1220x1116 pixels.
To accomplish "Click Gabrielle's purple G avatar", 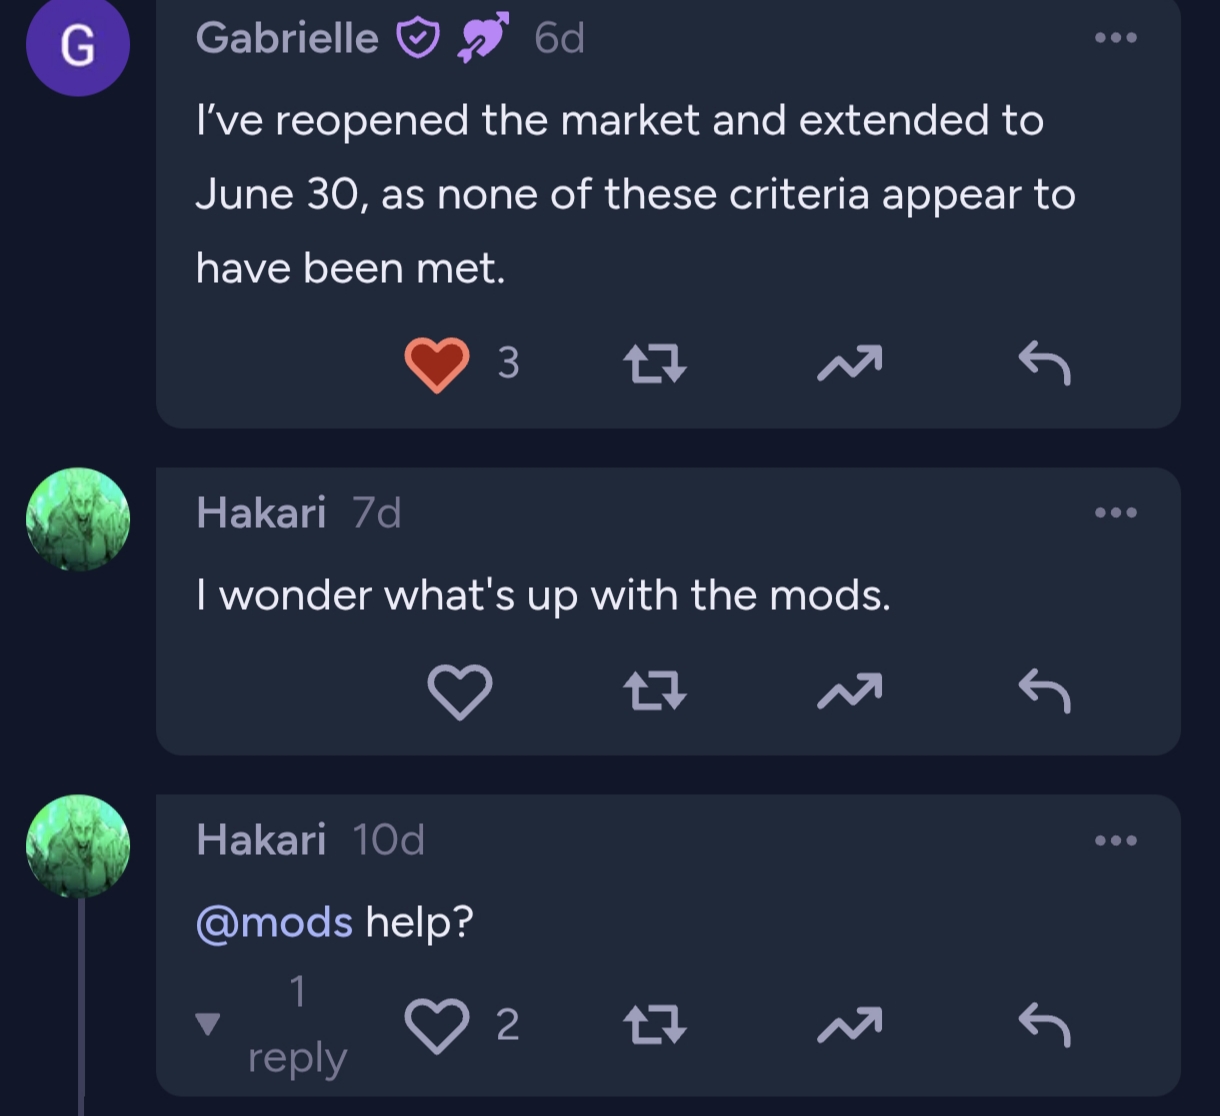I will pos(77,46).
